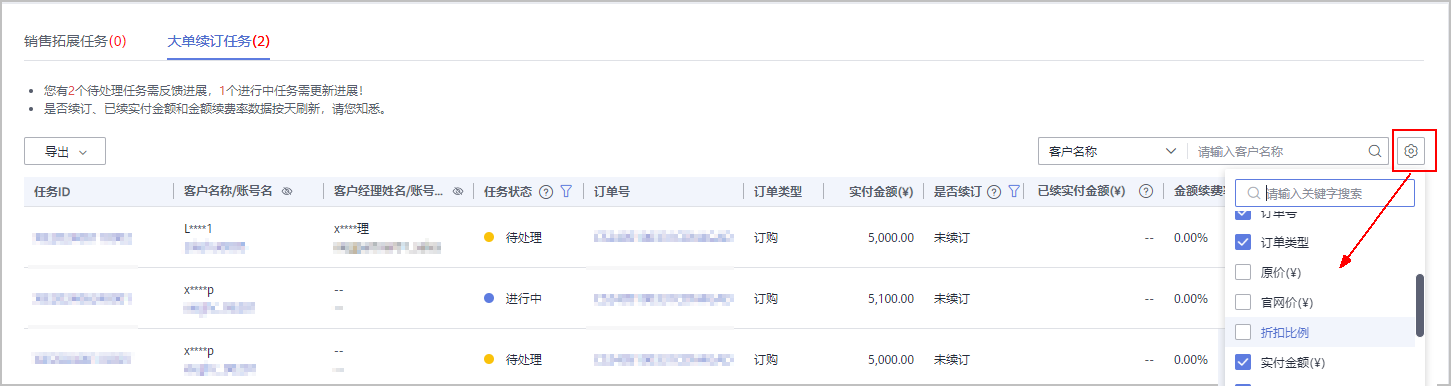Viewport: 1451px width, 386px height.
Task: Toggle eye icon beside 客户经理姓名 header
Action: click(x=458, y=191)
